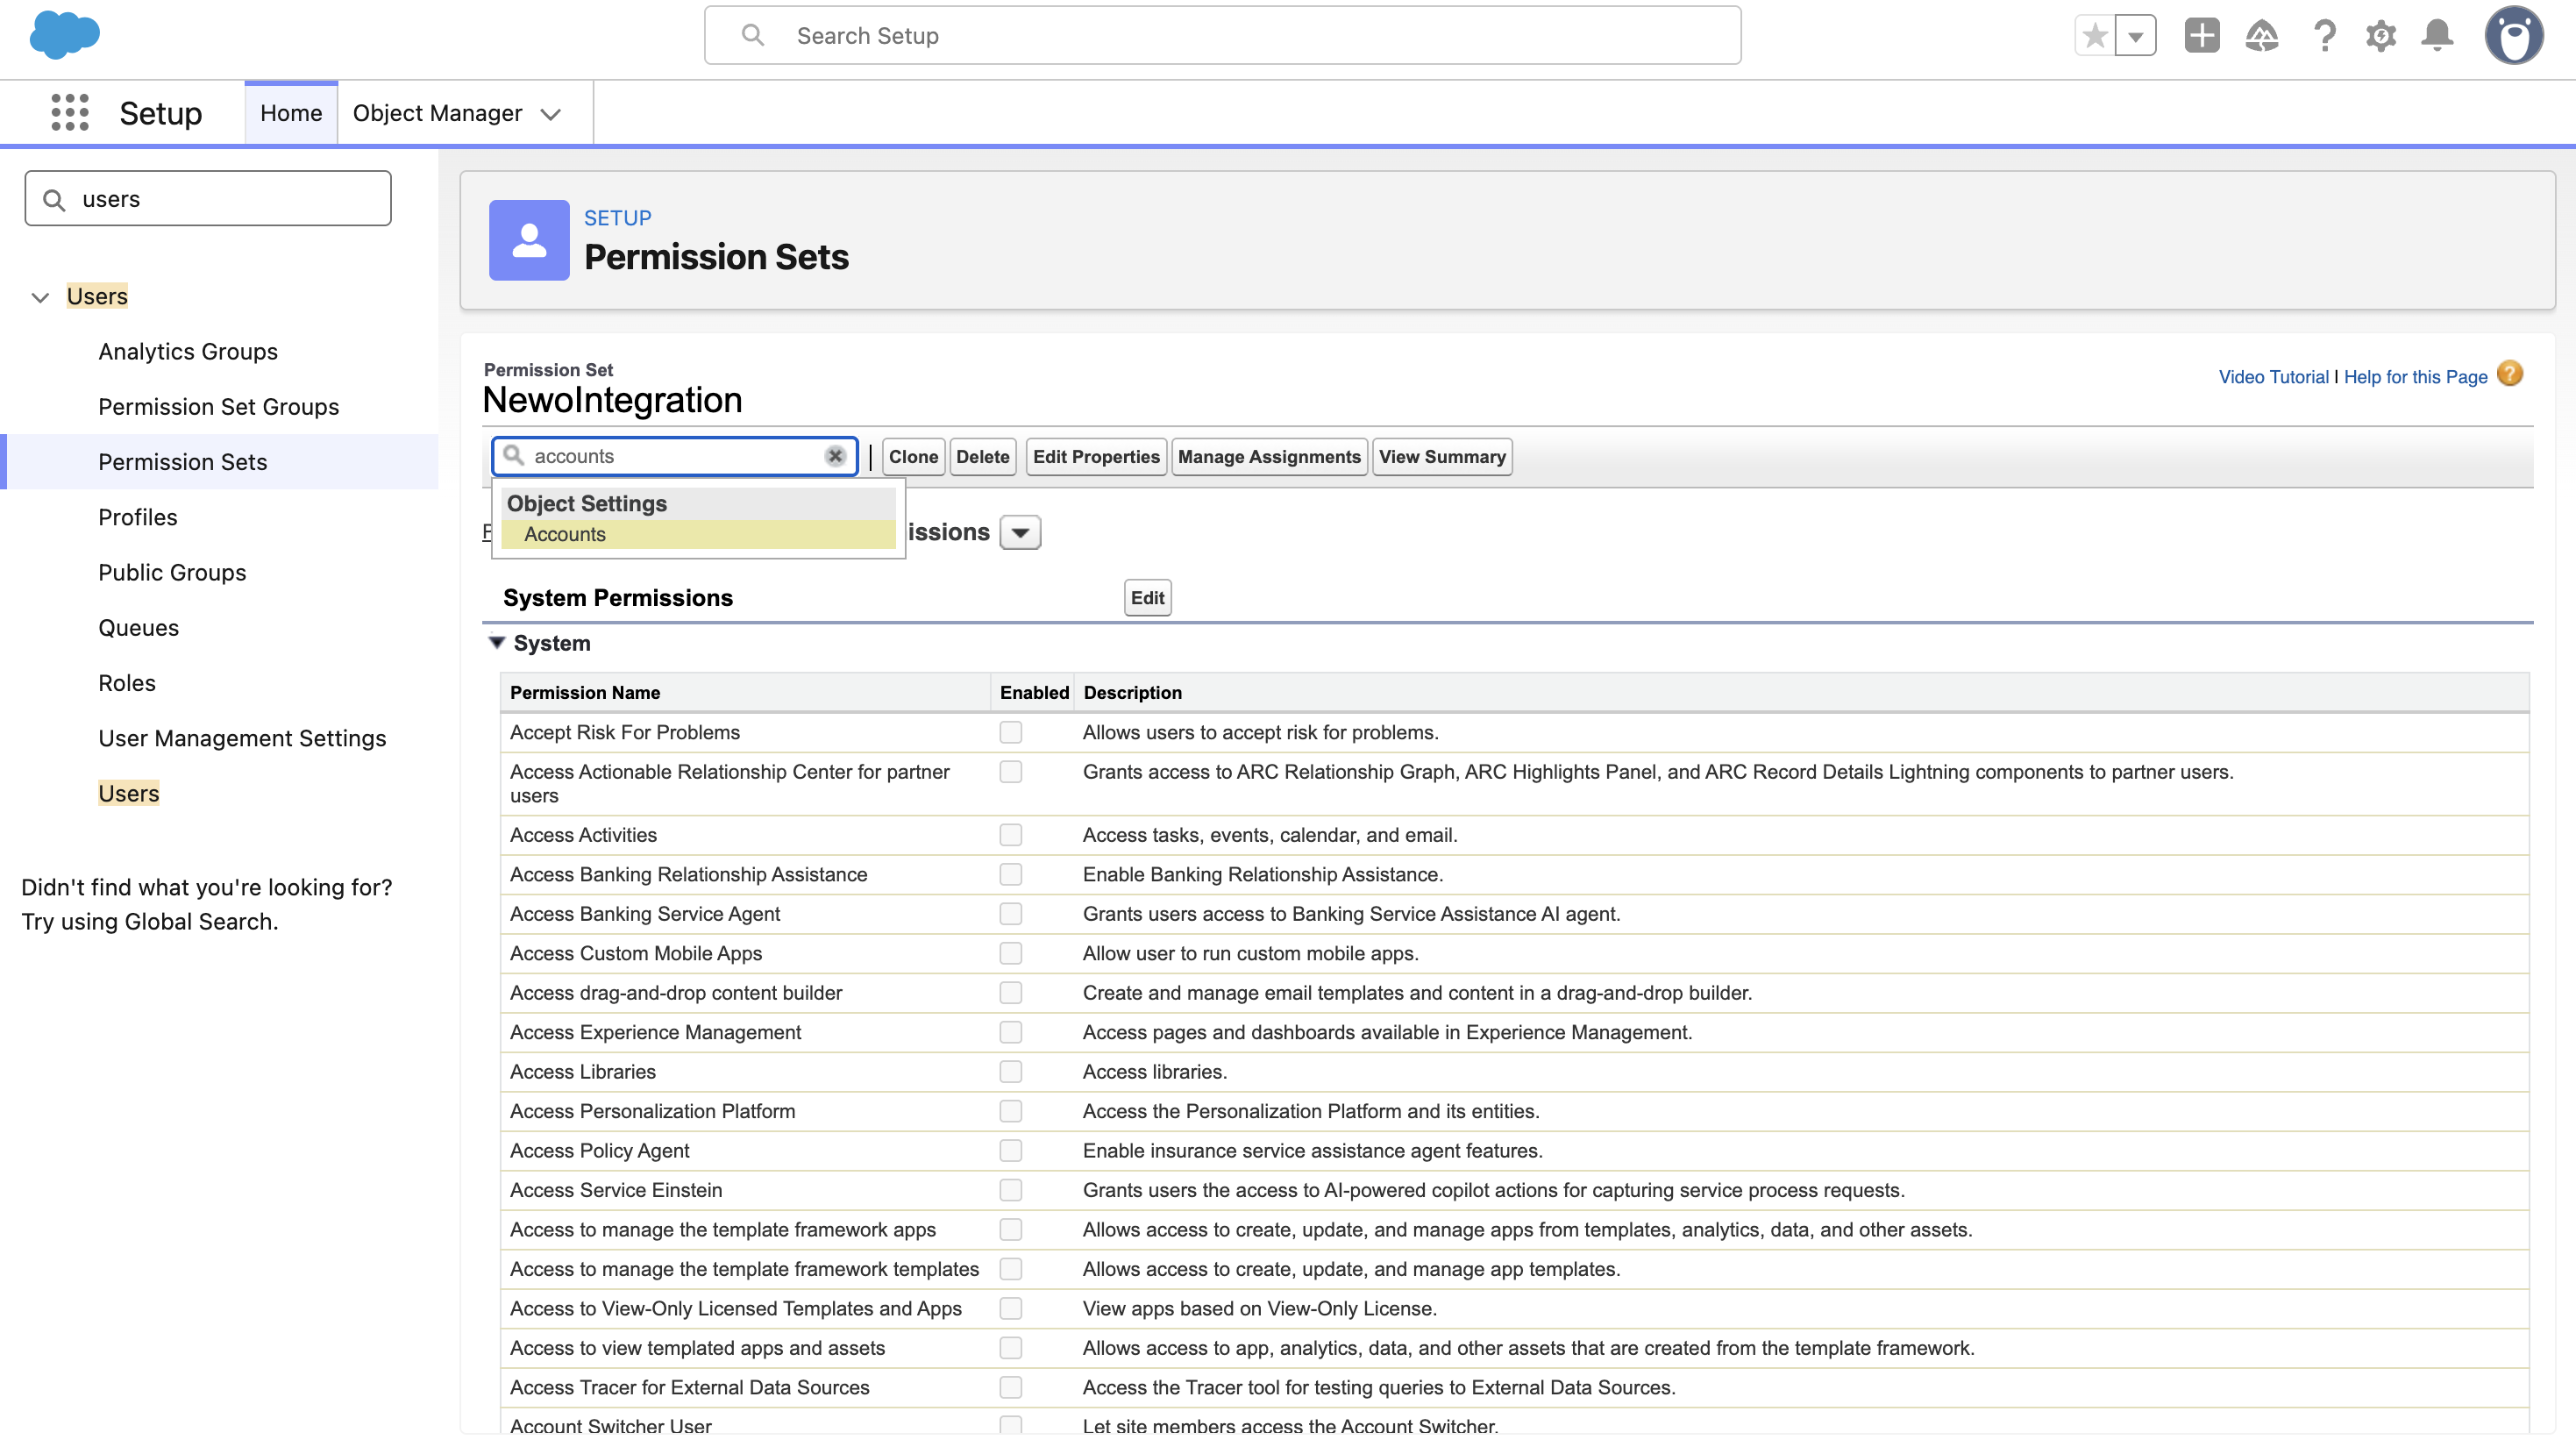
Task: Open Queues in the sidebar
Action: (139, 628)
